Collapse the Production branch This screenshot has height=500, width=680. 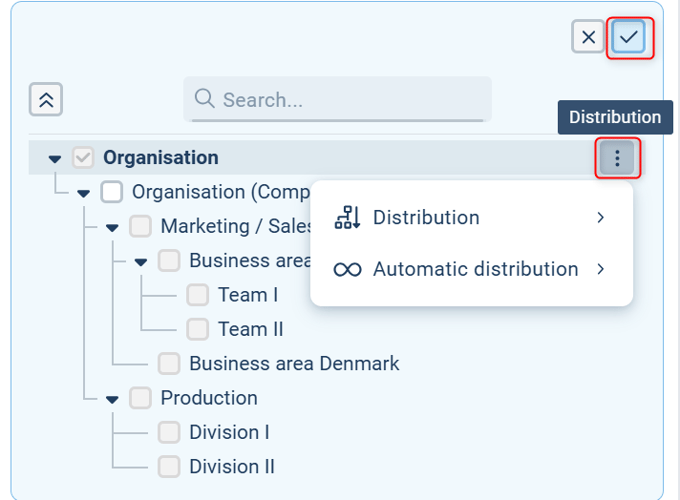point(112,399)
